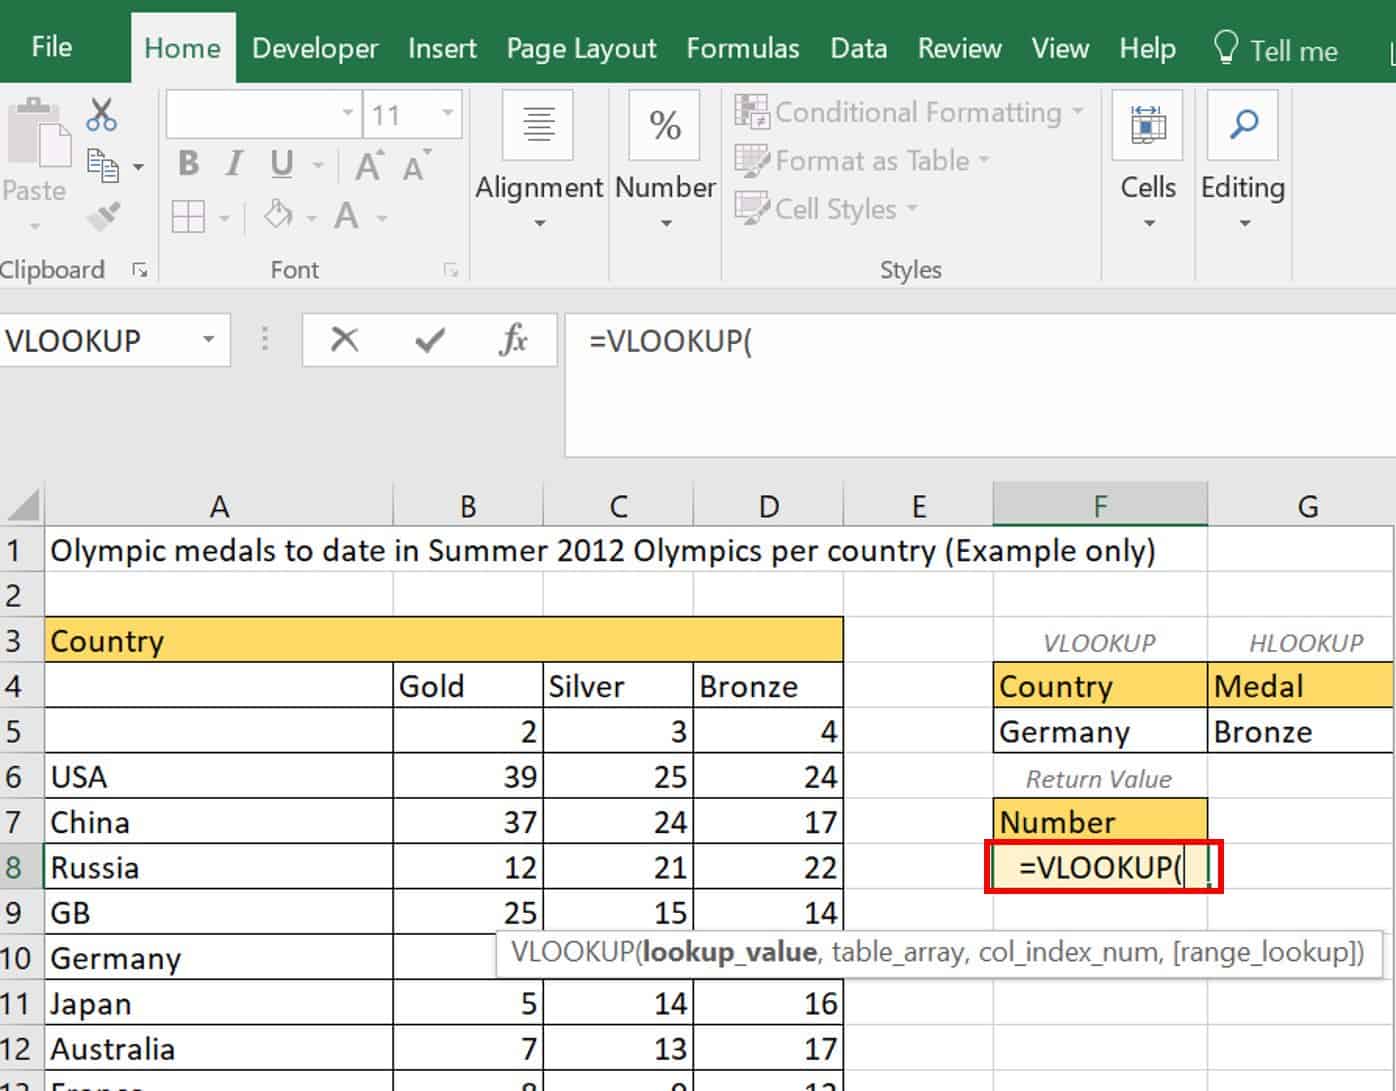
Task: Switch to the Formulas tab
Action: tap(742, 49)
